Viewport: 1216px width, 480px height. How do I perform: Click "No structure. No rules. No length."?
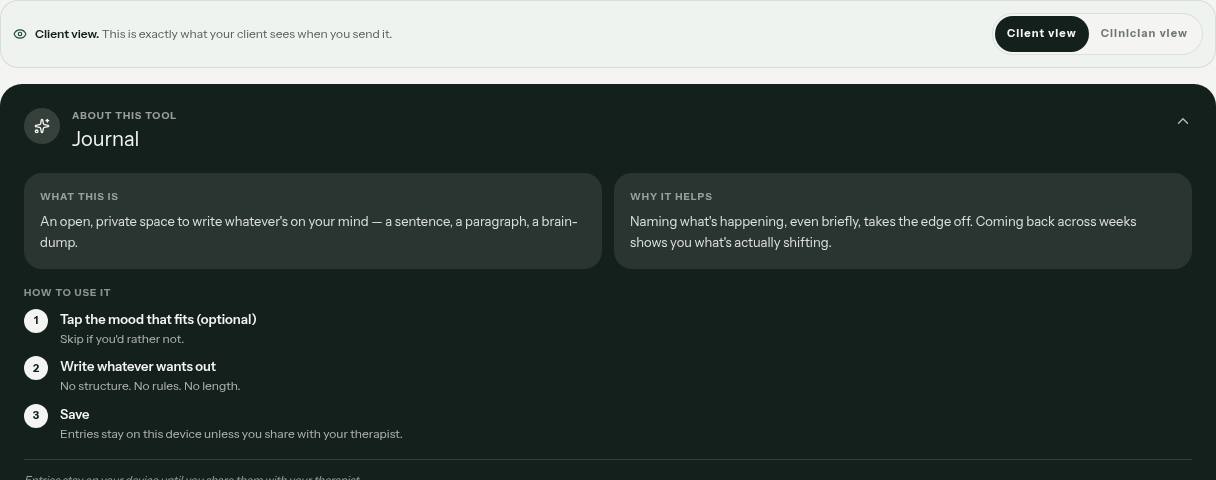150,386
